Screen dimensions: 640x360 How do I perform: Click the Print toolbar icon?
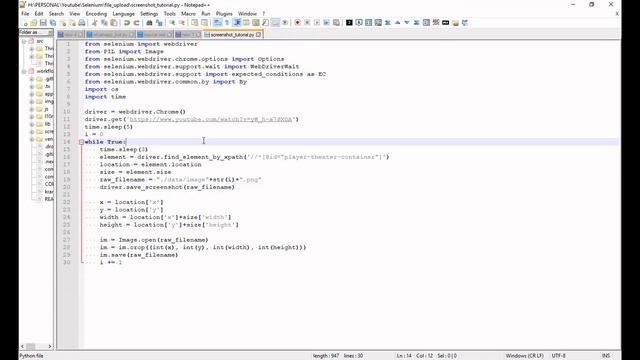(82, 23)
